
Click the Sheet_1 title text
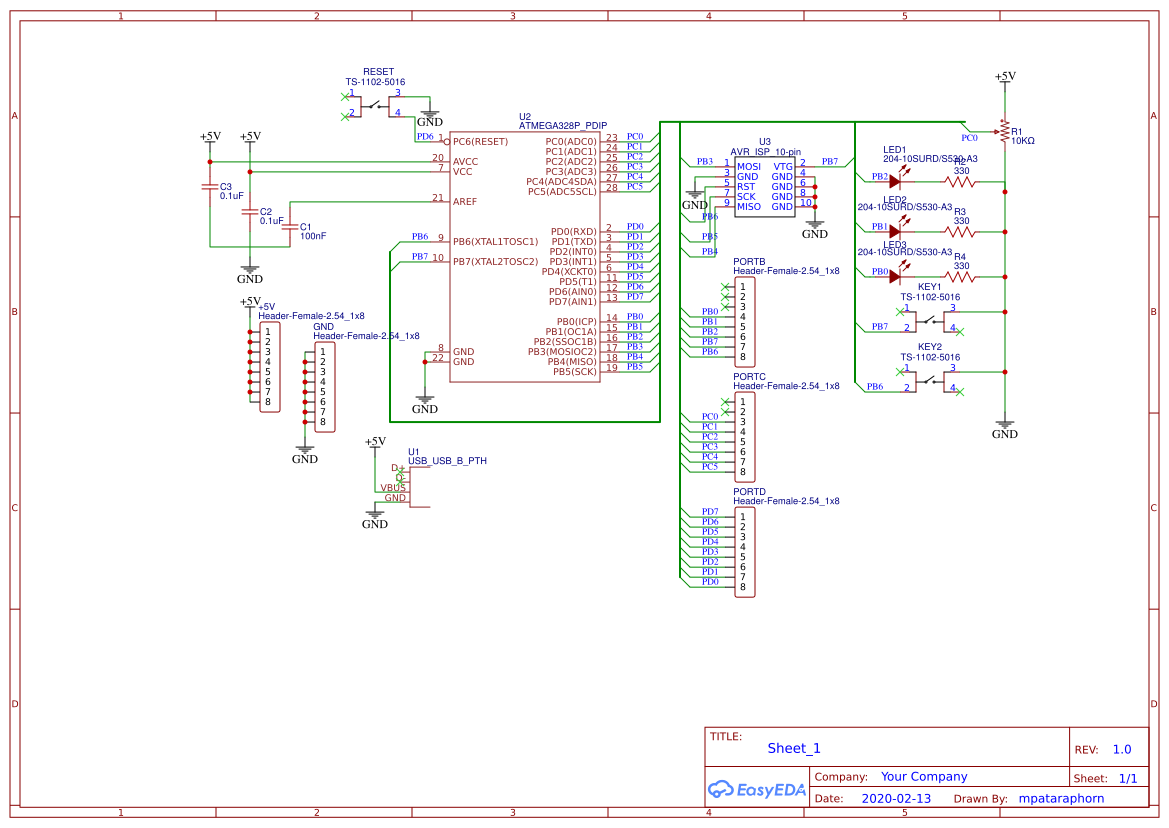tap(793, 748)
